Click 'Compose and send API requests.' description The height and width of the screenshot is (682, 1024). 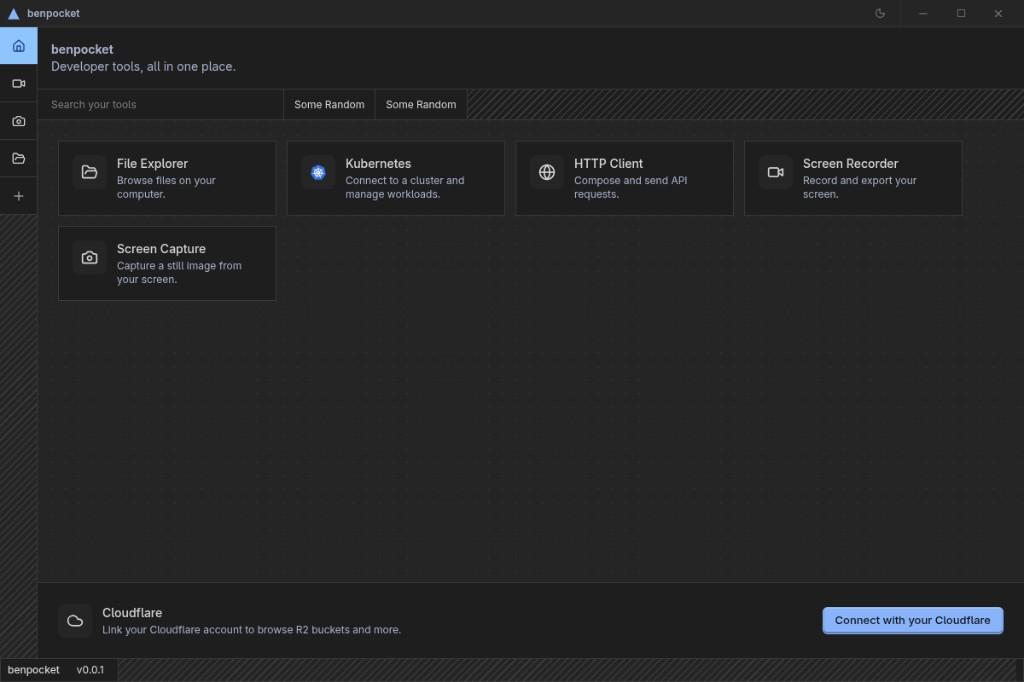630,187
